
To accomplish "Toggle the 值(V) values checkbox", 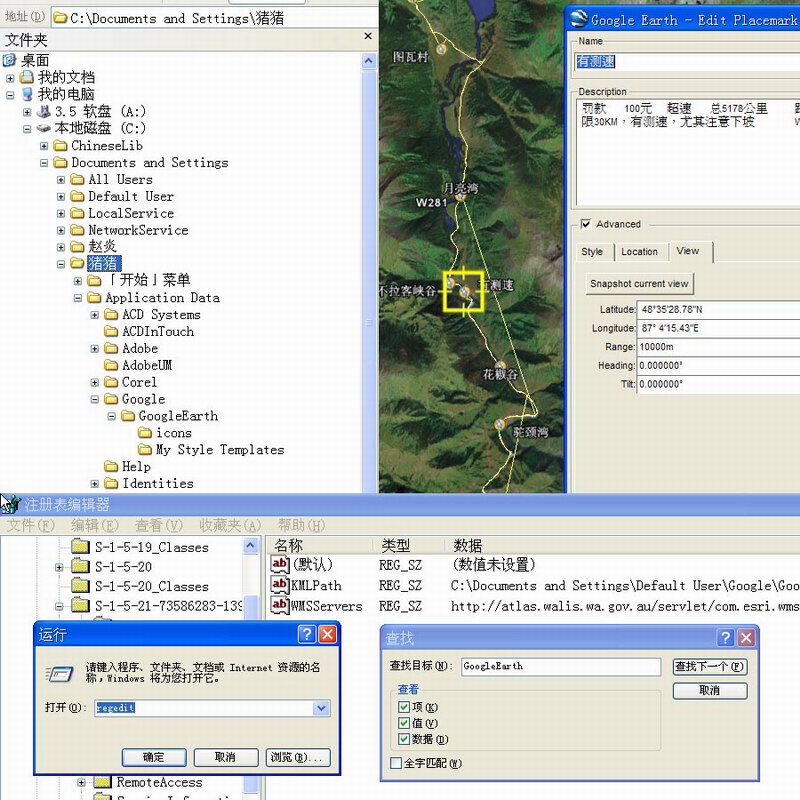I will [404, 723].
